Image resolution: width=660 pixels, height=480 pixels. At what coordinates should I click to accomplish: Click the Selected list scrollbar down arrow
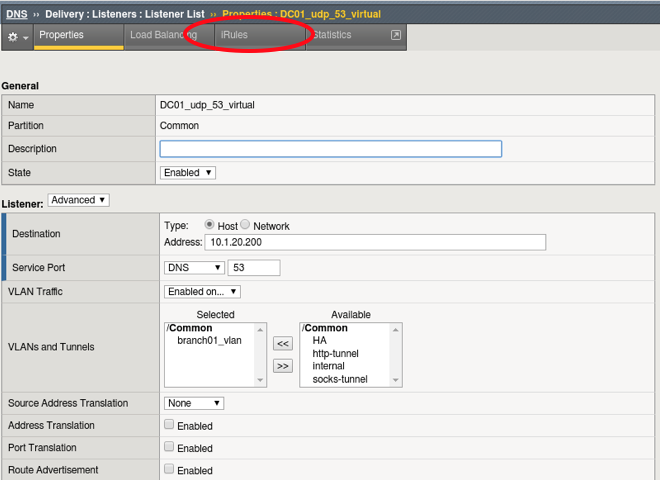click(260, 380)
